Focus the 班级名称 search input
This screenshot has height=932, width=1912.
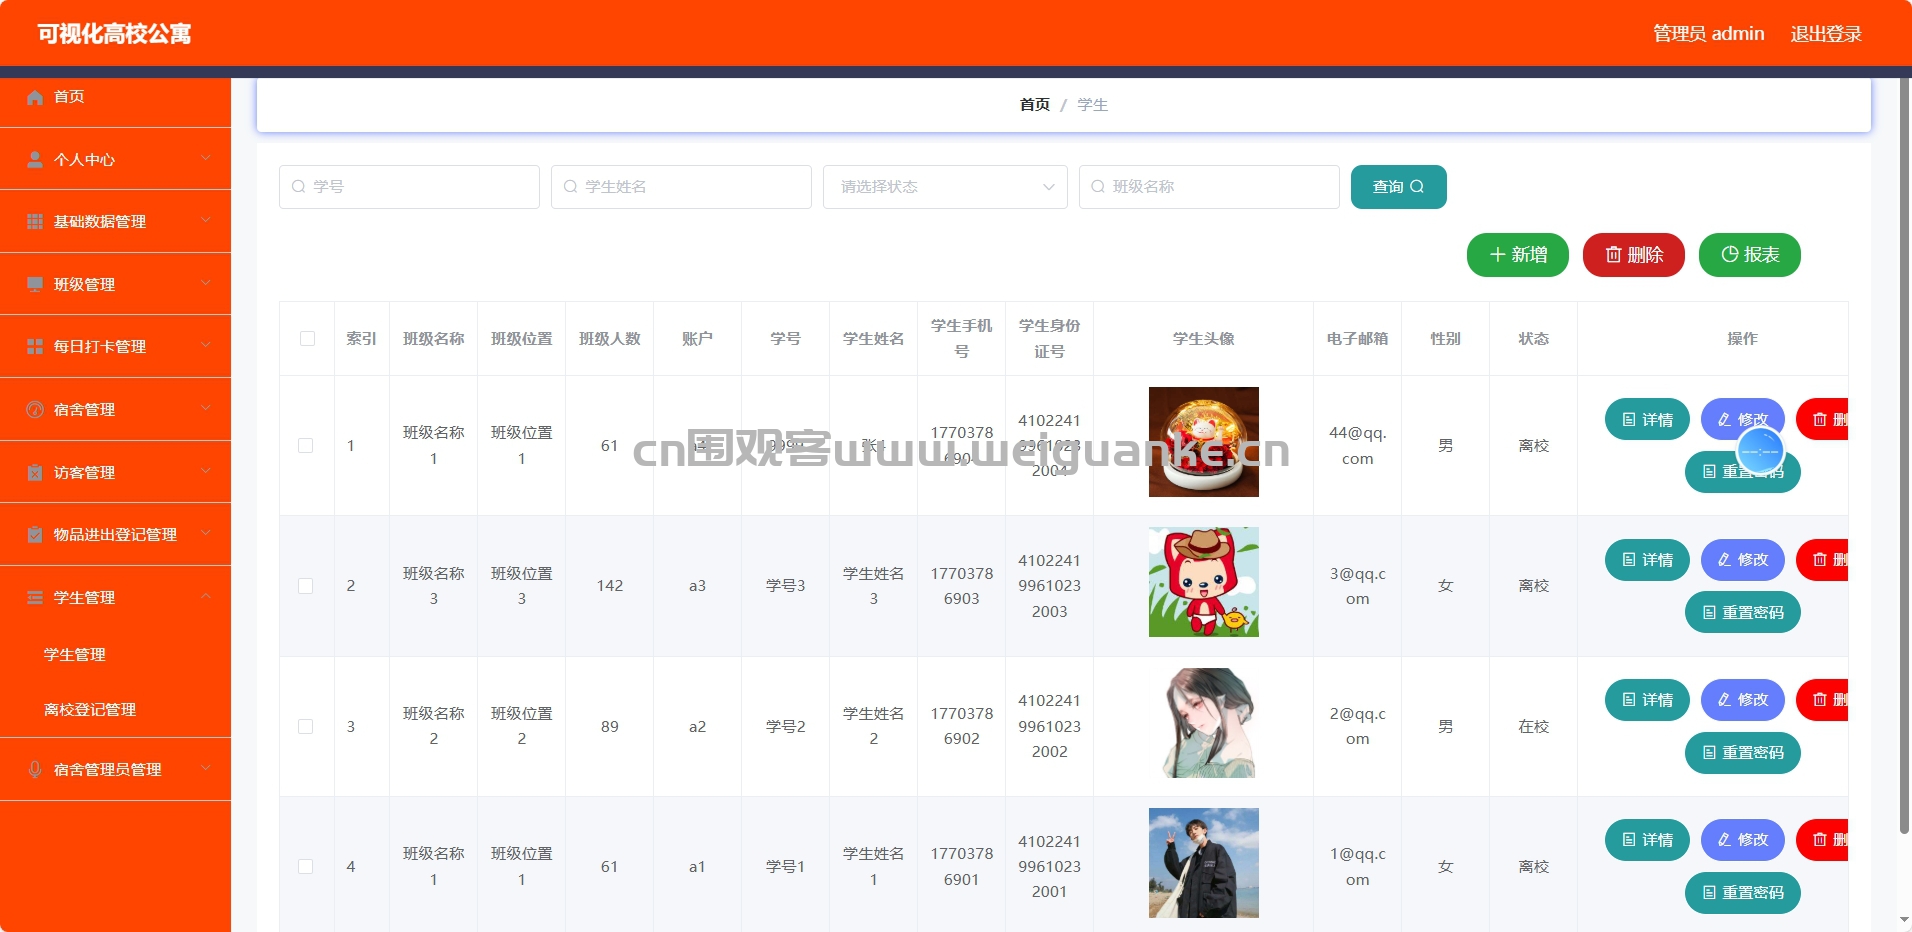tap(1209, 187)
